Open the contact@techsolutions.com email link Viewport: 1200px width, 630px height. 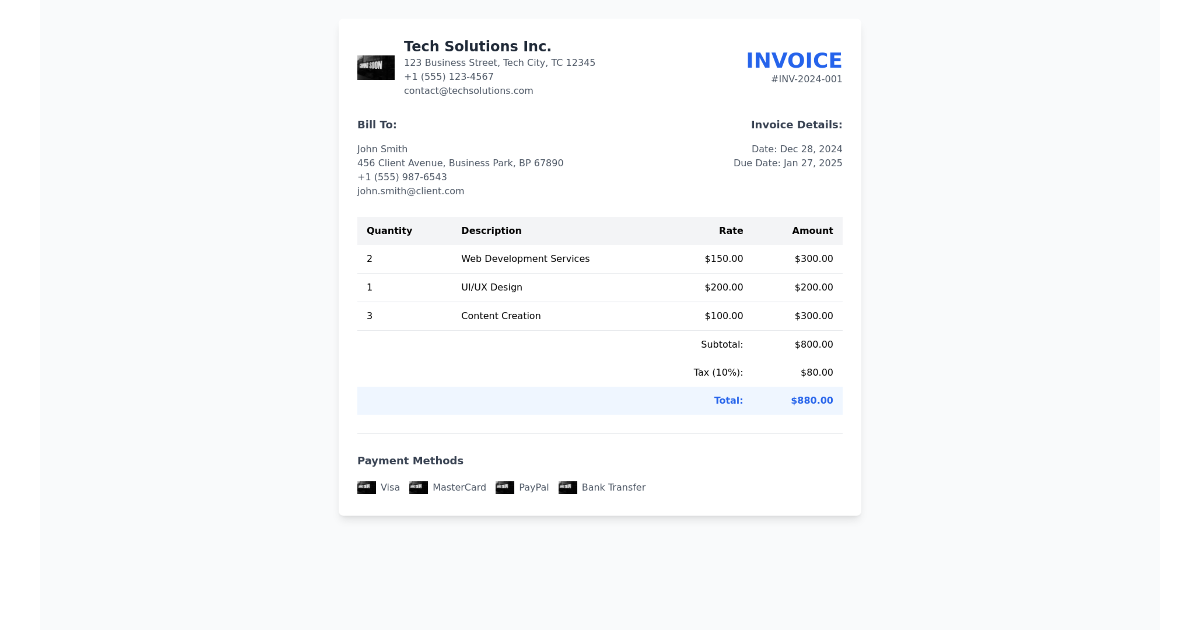coord(468,90)
